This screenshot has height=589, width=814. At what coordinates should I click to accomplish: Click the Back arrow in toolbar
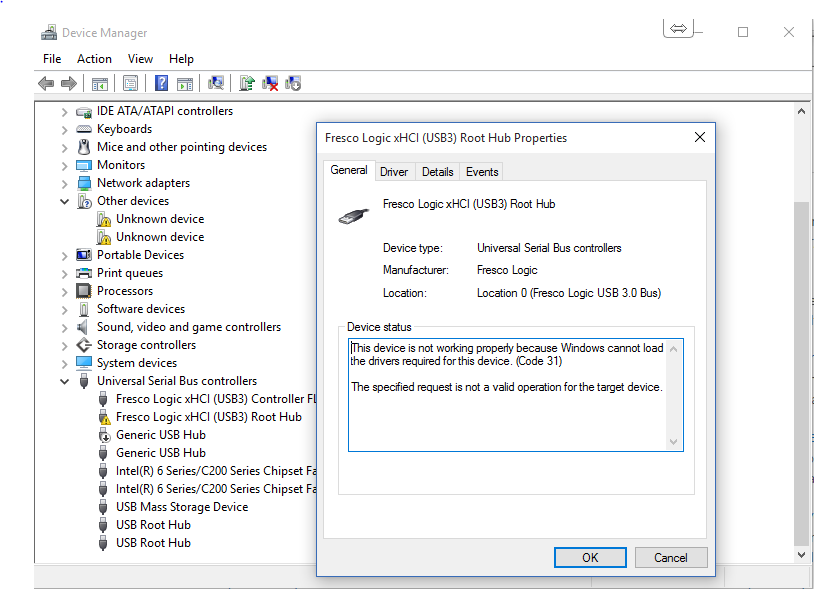pos(46,83)
